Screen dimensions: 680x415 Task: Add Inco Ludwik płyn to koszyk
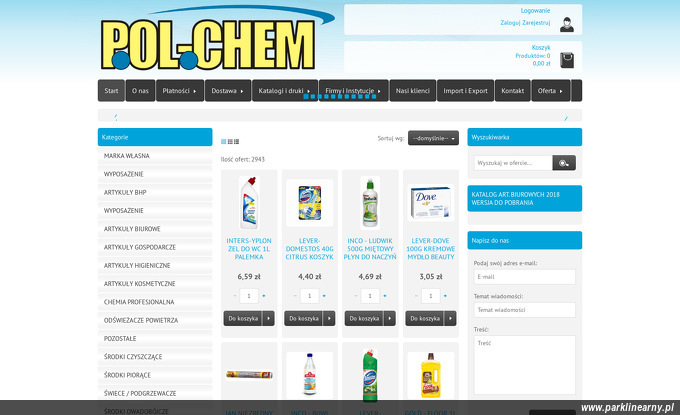pyautogui.click(x=364, y=318)
